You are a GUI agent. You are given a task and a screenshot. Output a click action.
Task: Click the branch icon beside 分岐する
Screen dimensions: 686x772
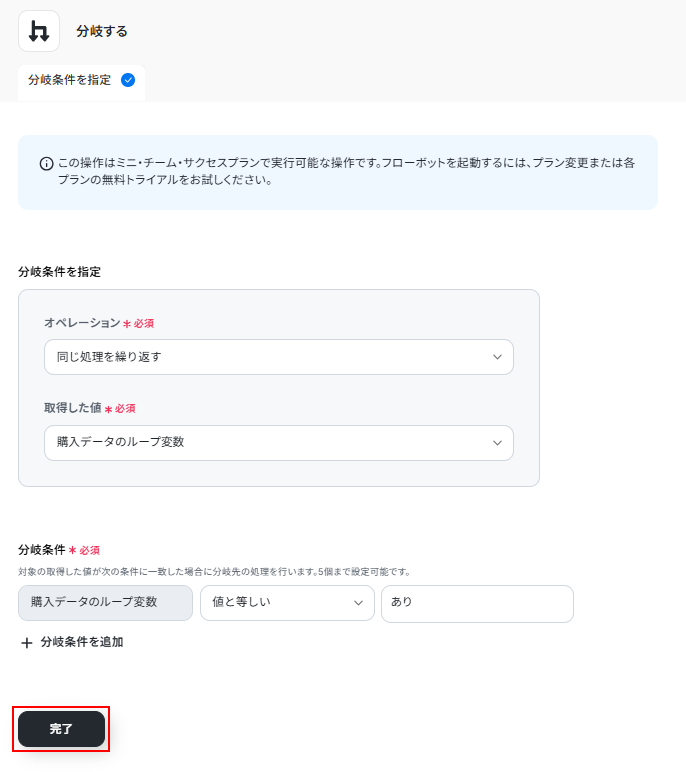click(39, 31)
